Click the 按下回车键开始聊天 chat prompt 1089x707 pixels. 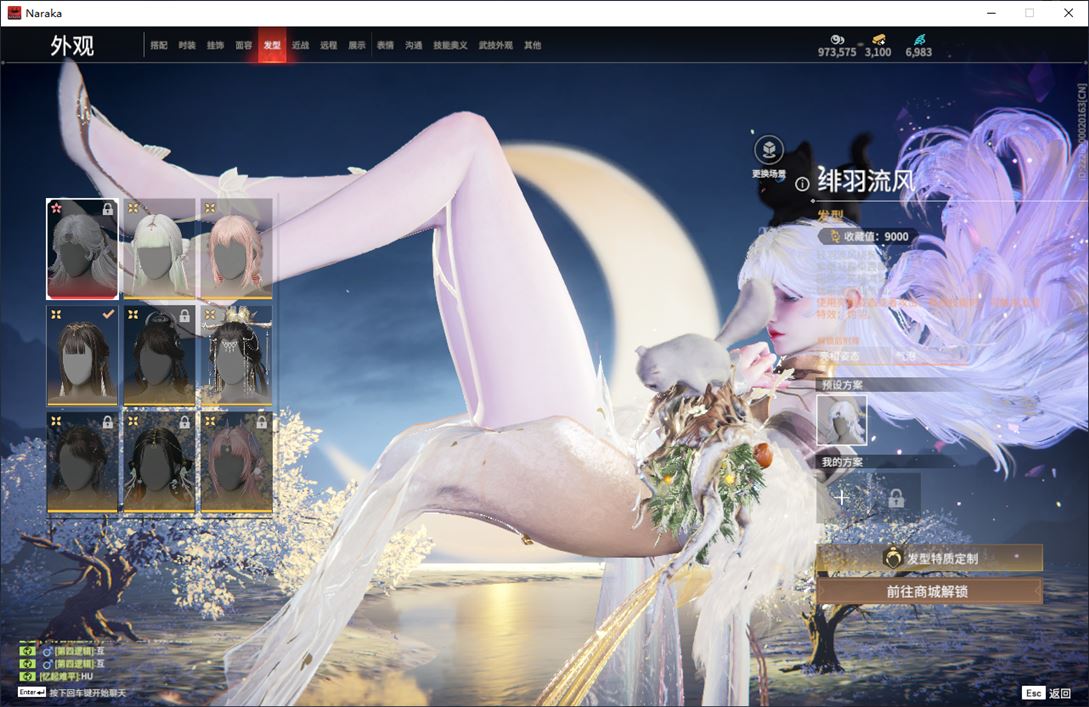click(x=88, y=692)
